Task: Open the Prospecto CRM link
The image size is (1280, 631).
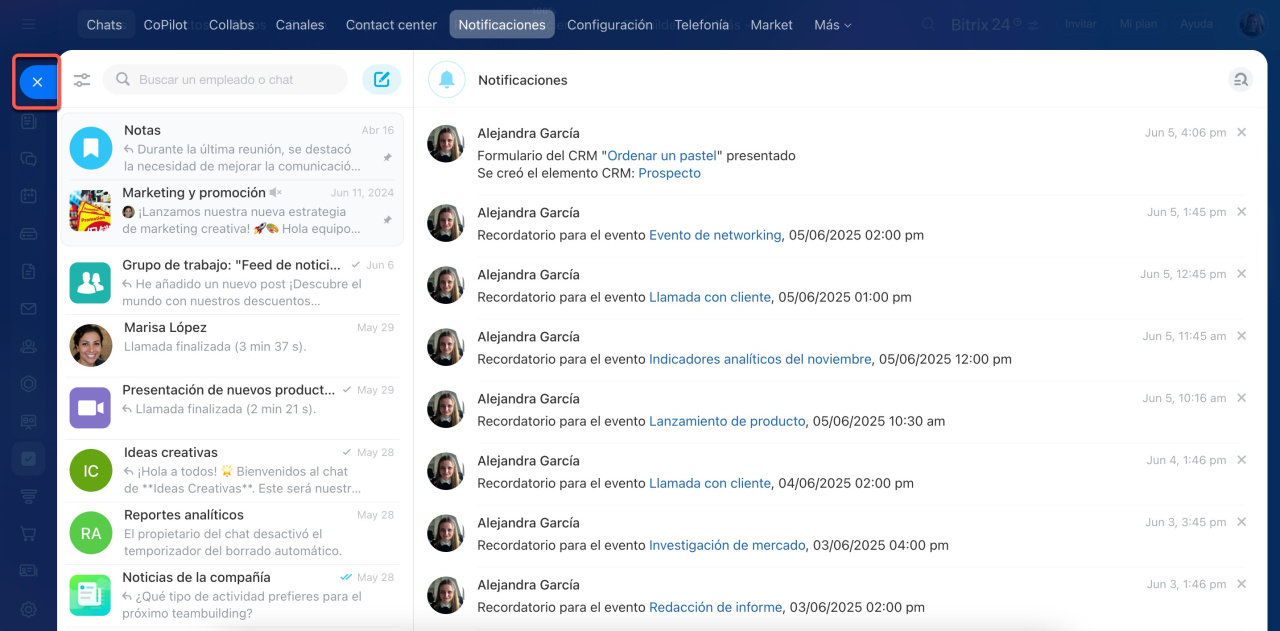Action: [x=670, y=173]
